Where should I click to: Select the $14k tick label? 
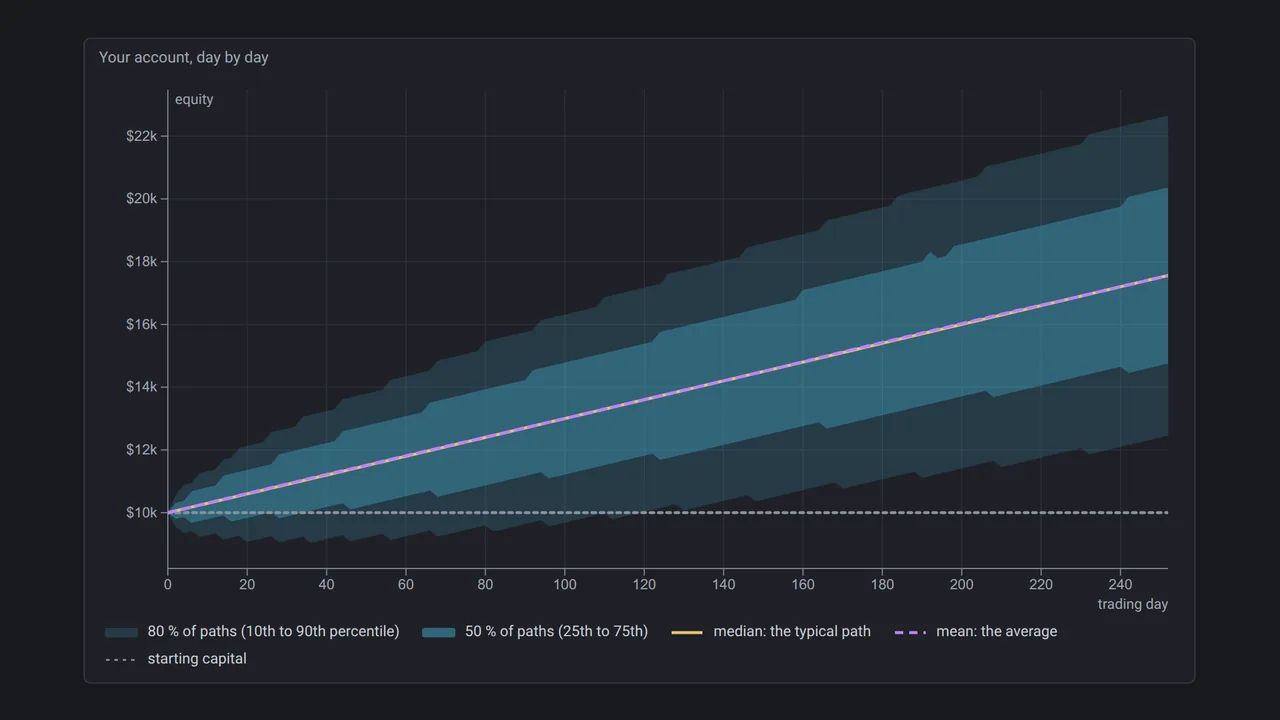point(142,387)
